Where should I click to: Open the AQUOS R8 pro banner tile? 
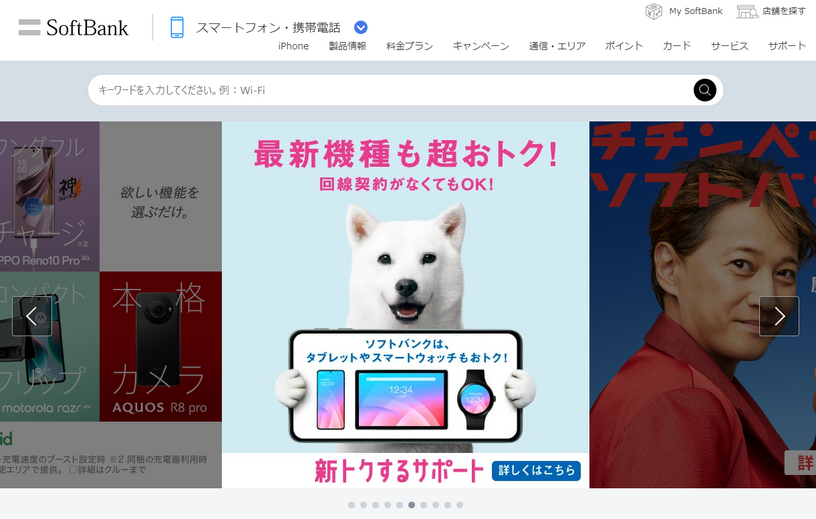[x=160, y=346]
